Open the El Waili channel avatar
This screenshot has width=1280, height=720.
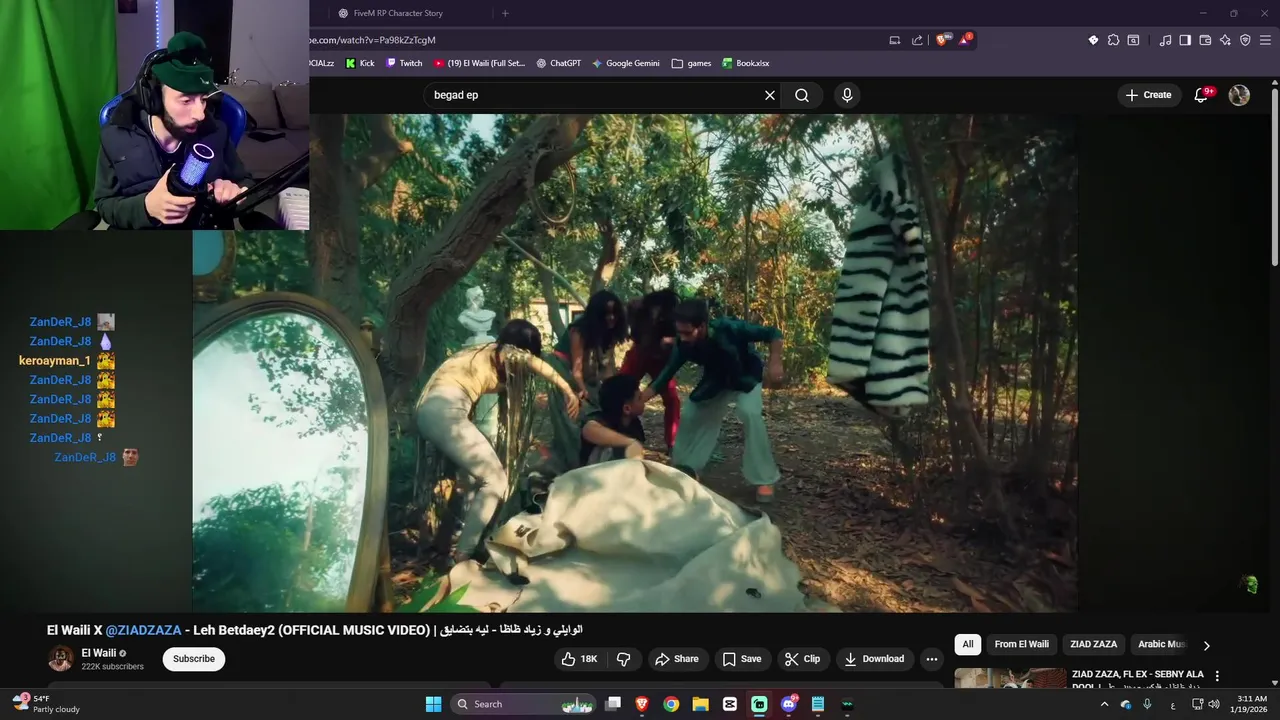[x=61, y=659]
